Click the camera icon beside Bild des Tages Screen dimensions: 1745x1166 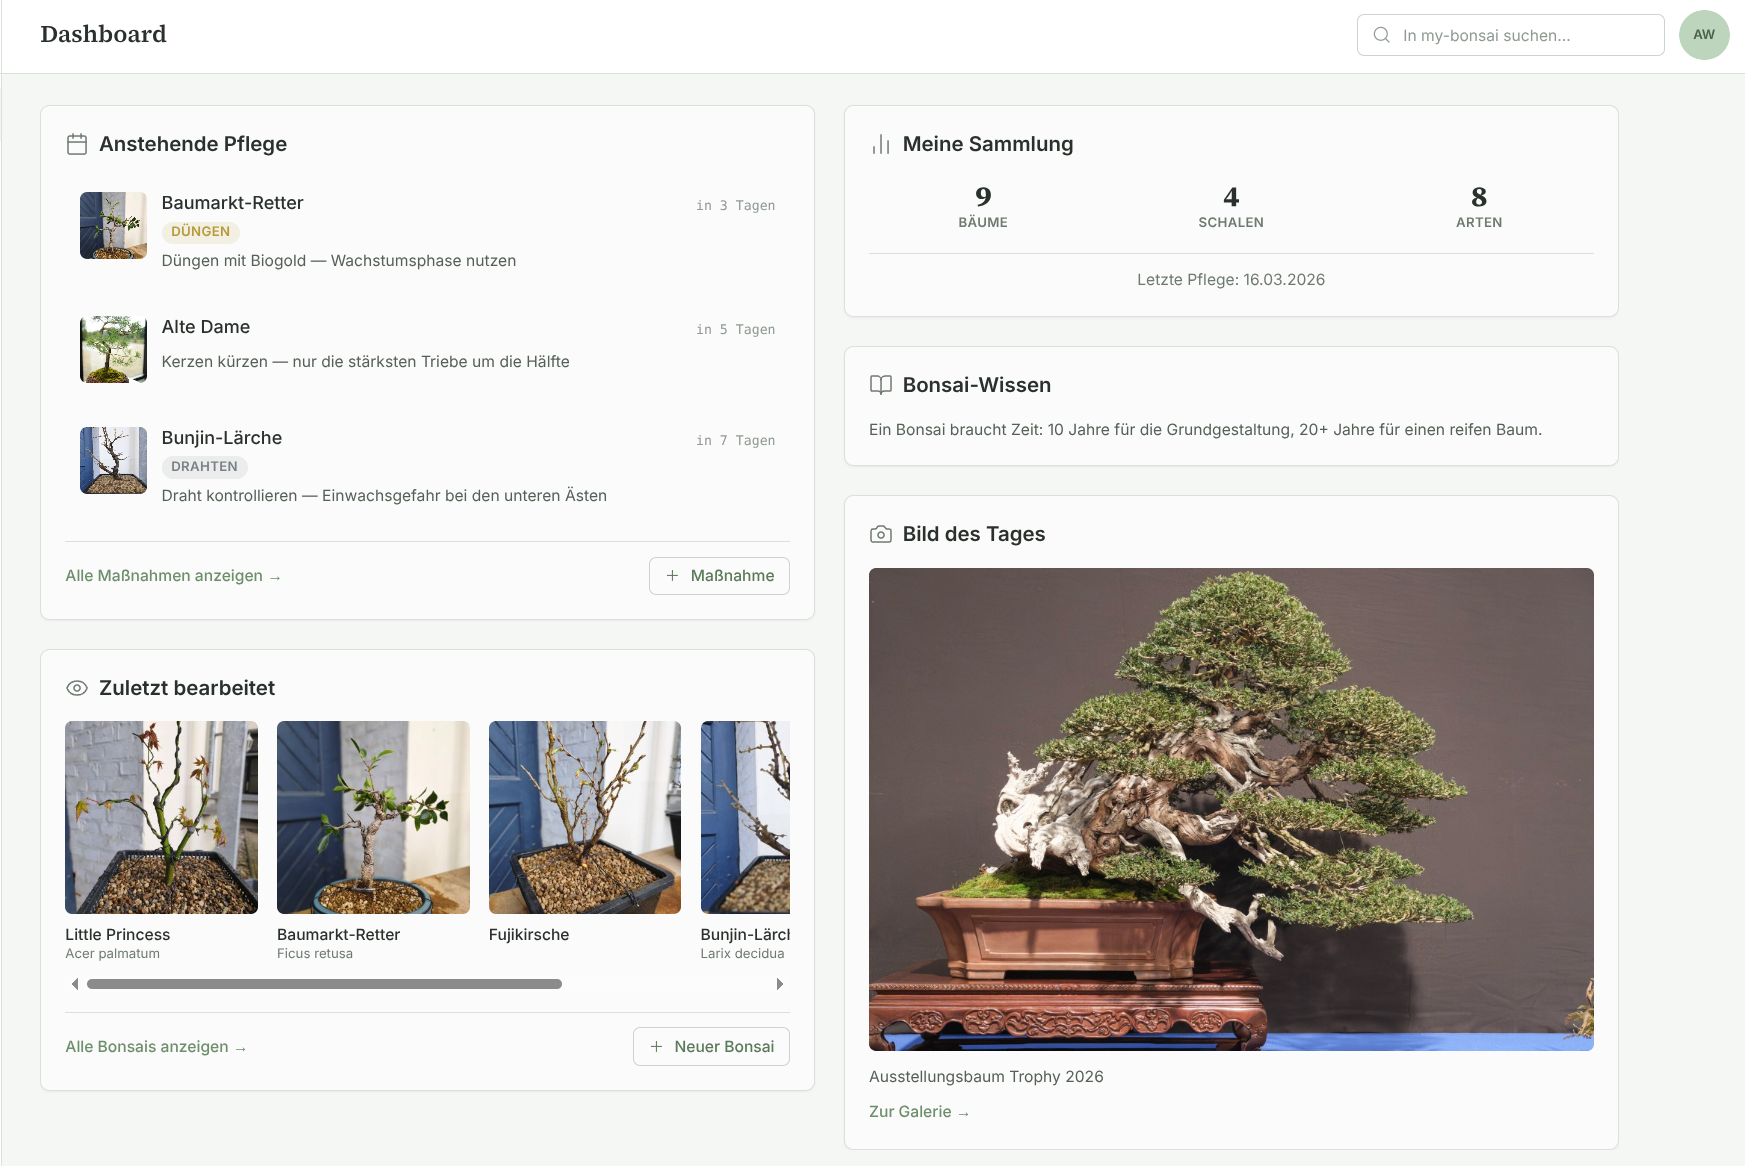879,534
